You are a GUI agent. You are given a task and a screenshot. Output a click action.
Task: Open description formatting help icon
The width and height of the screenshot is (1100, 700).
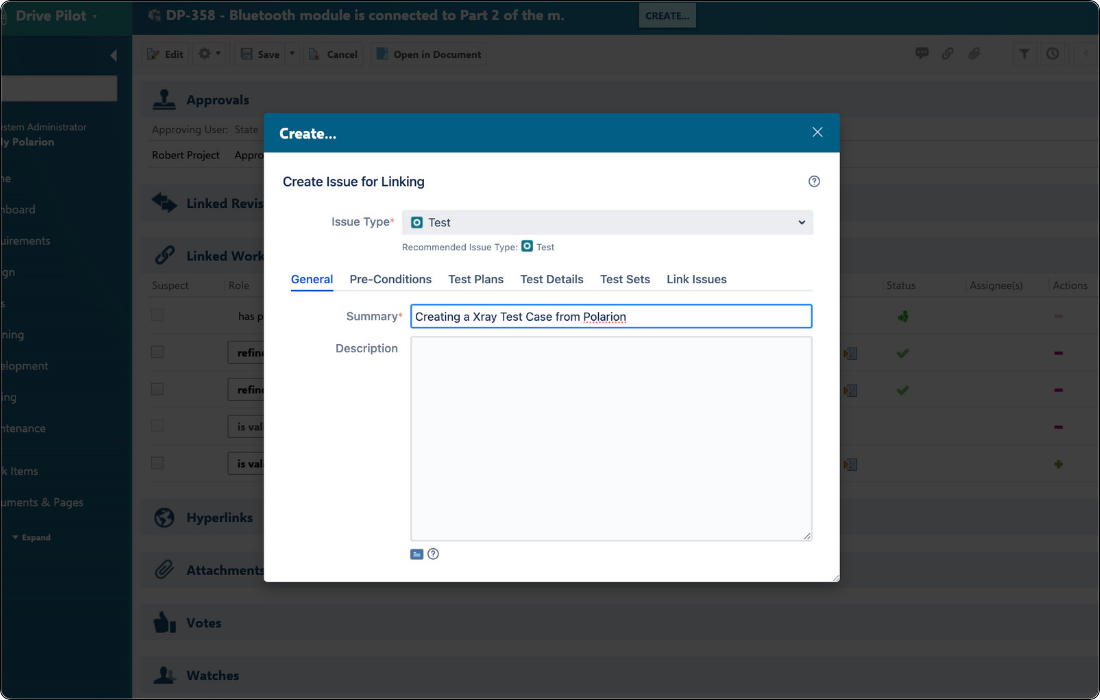pyautogui.click(x=434, y=554)
